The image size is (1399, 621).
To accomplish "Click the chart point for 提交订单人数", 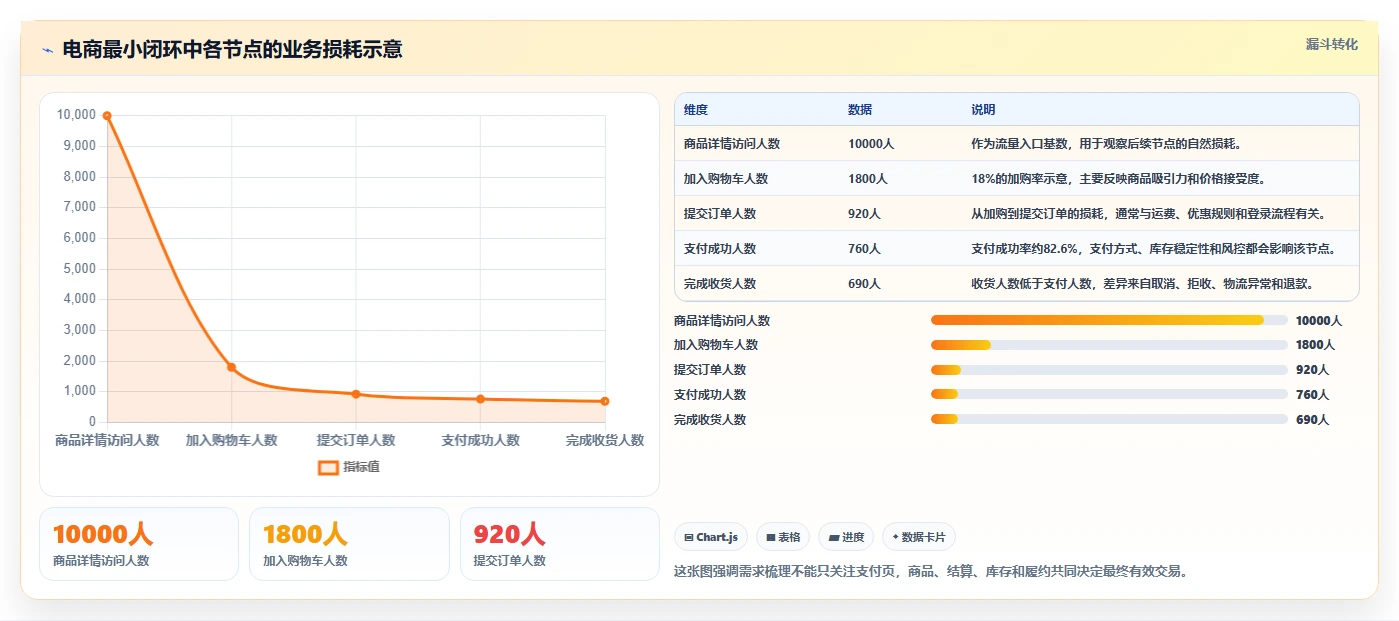I will pyautogui.click(x=356, y=394).
